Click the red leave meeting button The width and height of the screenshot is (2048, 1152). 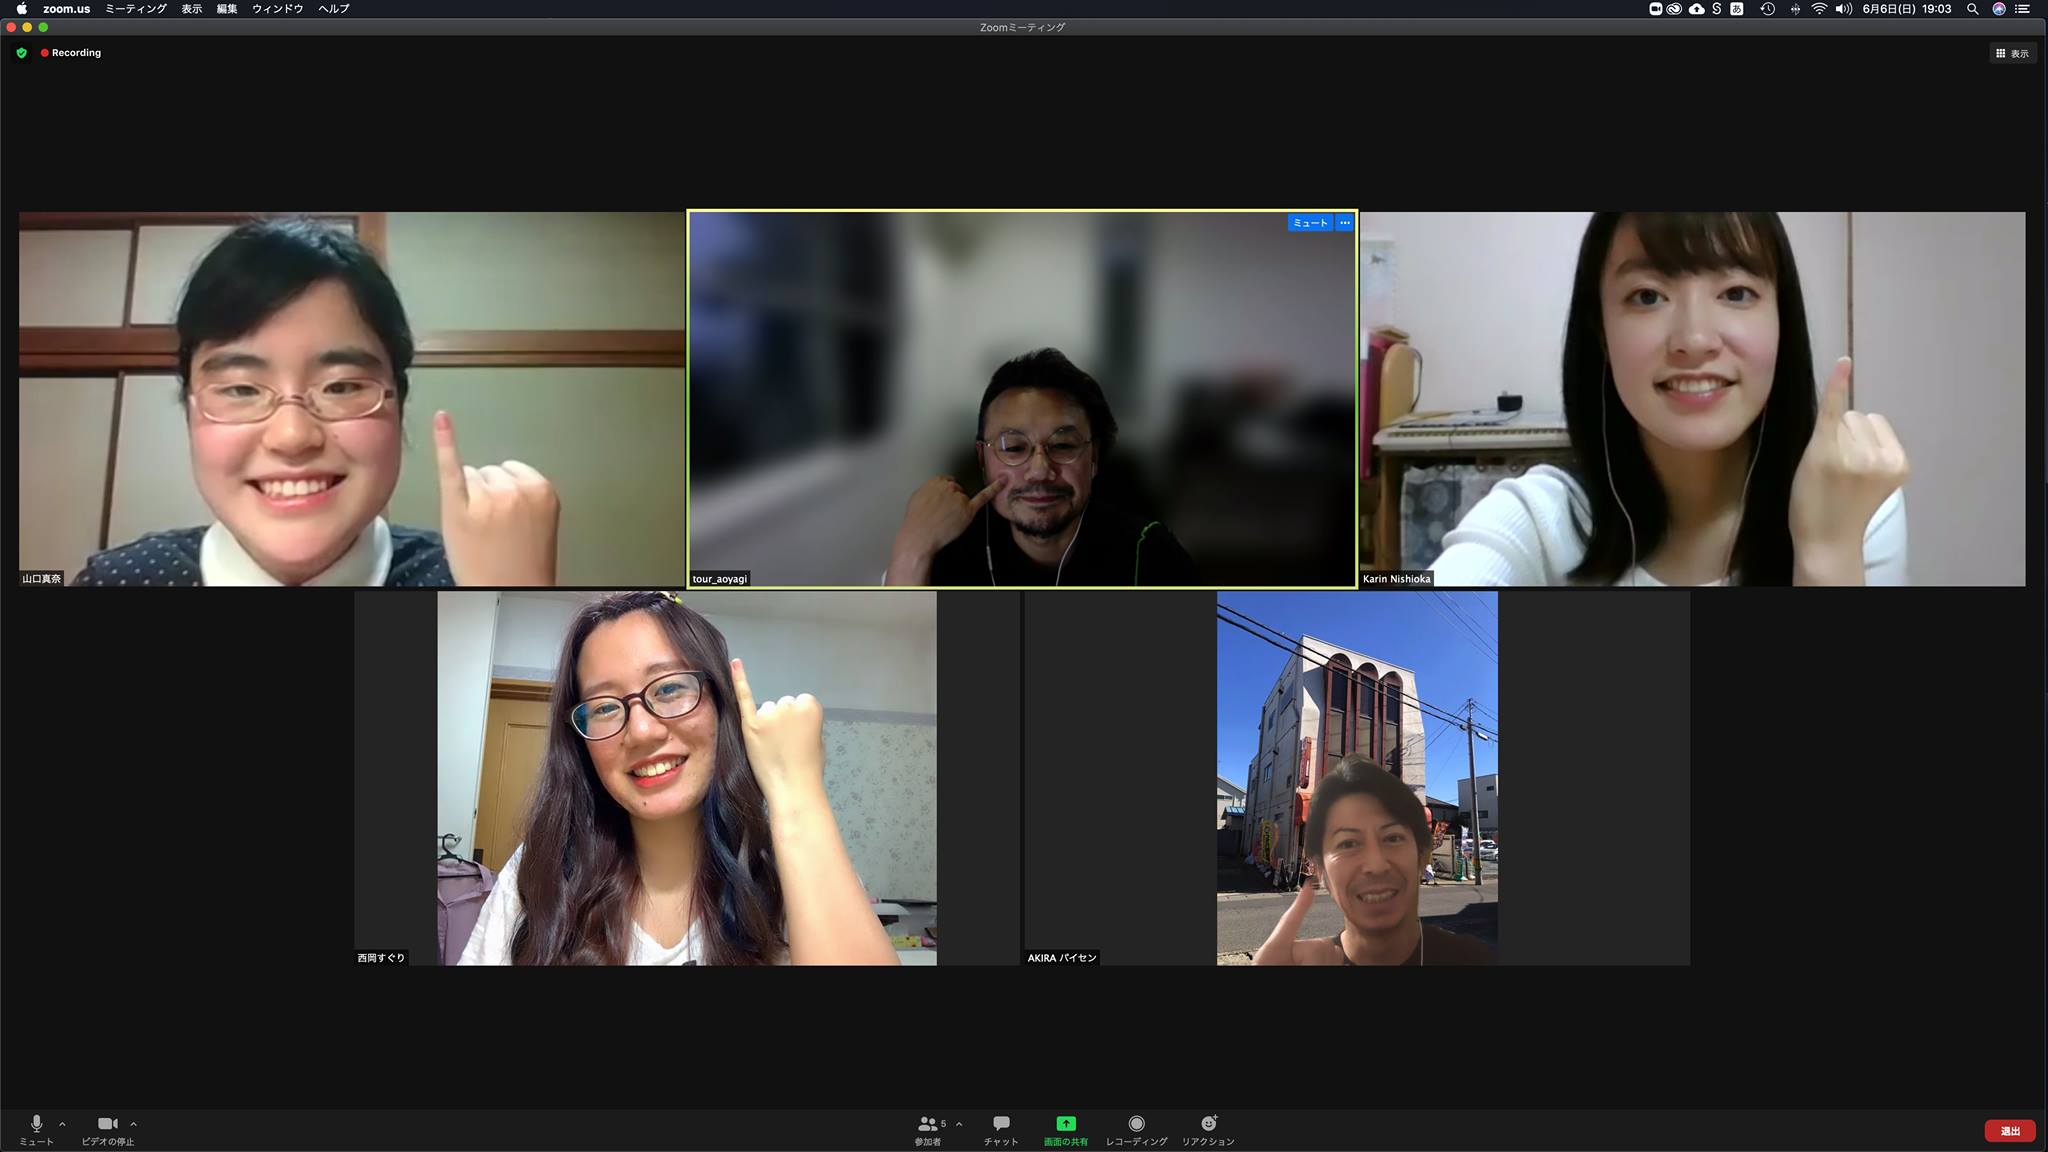[x=2010, y=1131]
